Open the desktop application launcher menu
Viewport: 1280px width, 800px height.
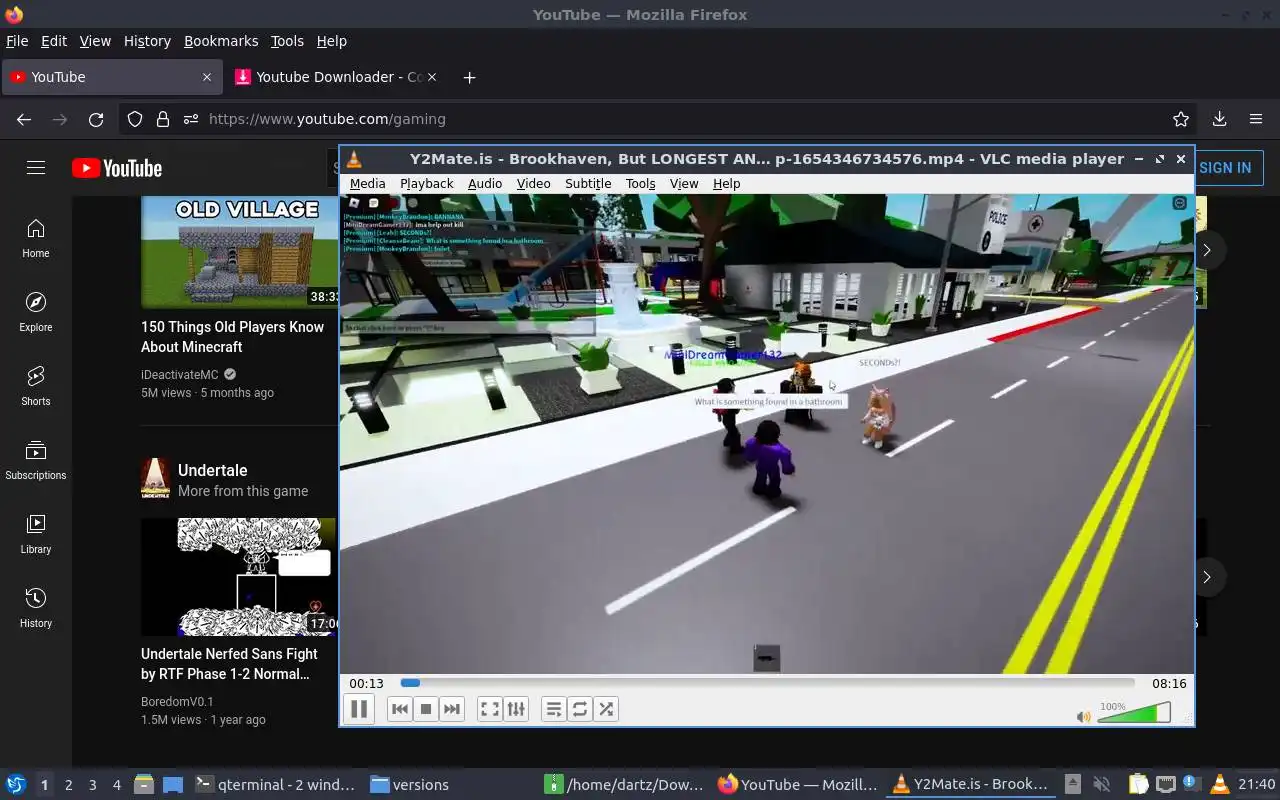click(x=16, y=784)
